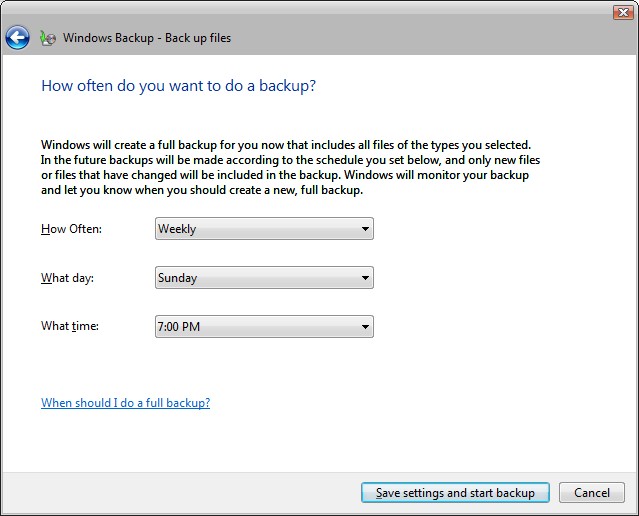Viewport: 639px width, 516px height.
Task: Go back using the blue arrow button
Action: pyautogui.click(x=17, y=38)
